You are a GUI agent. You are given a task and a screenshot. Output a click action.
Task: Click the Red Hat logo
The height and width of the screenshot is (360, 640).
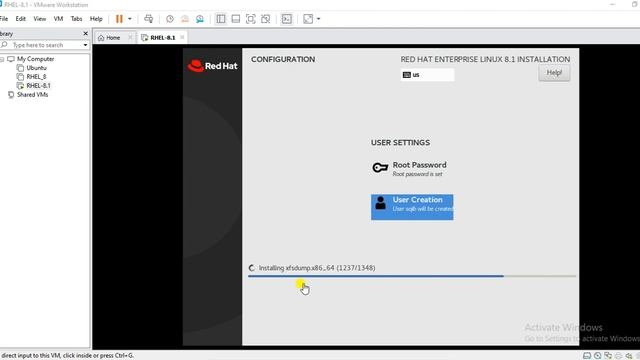[212, 66]
